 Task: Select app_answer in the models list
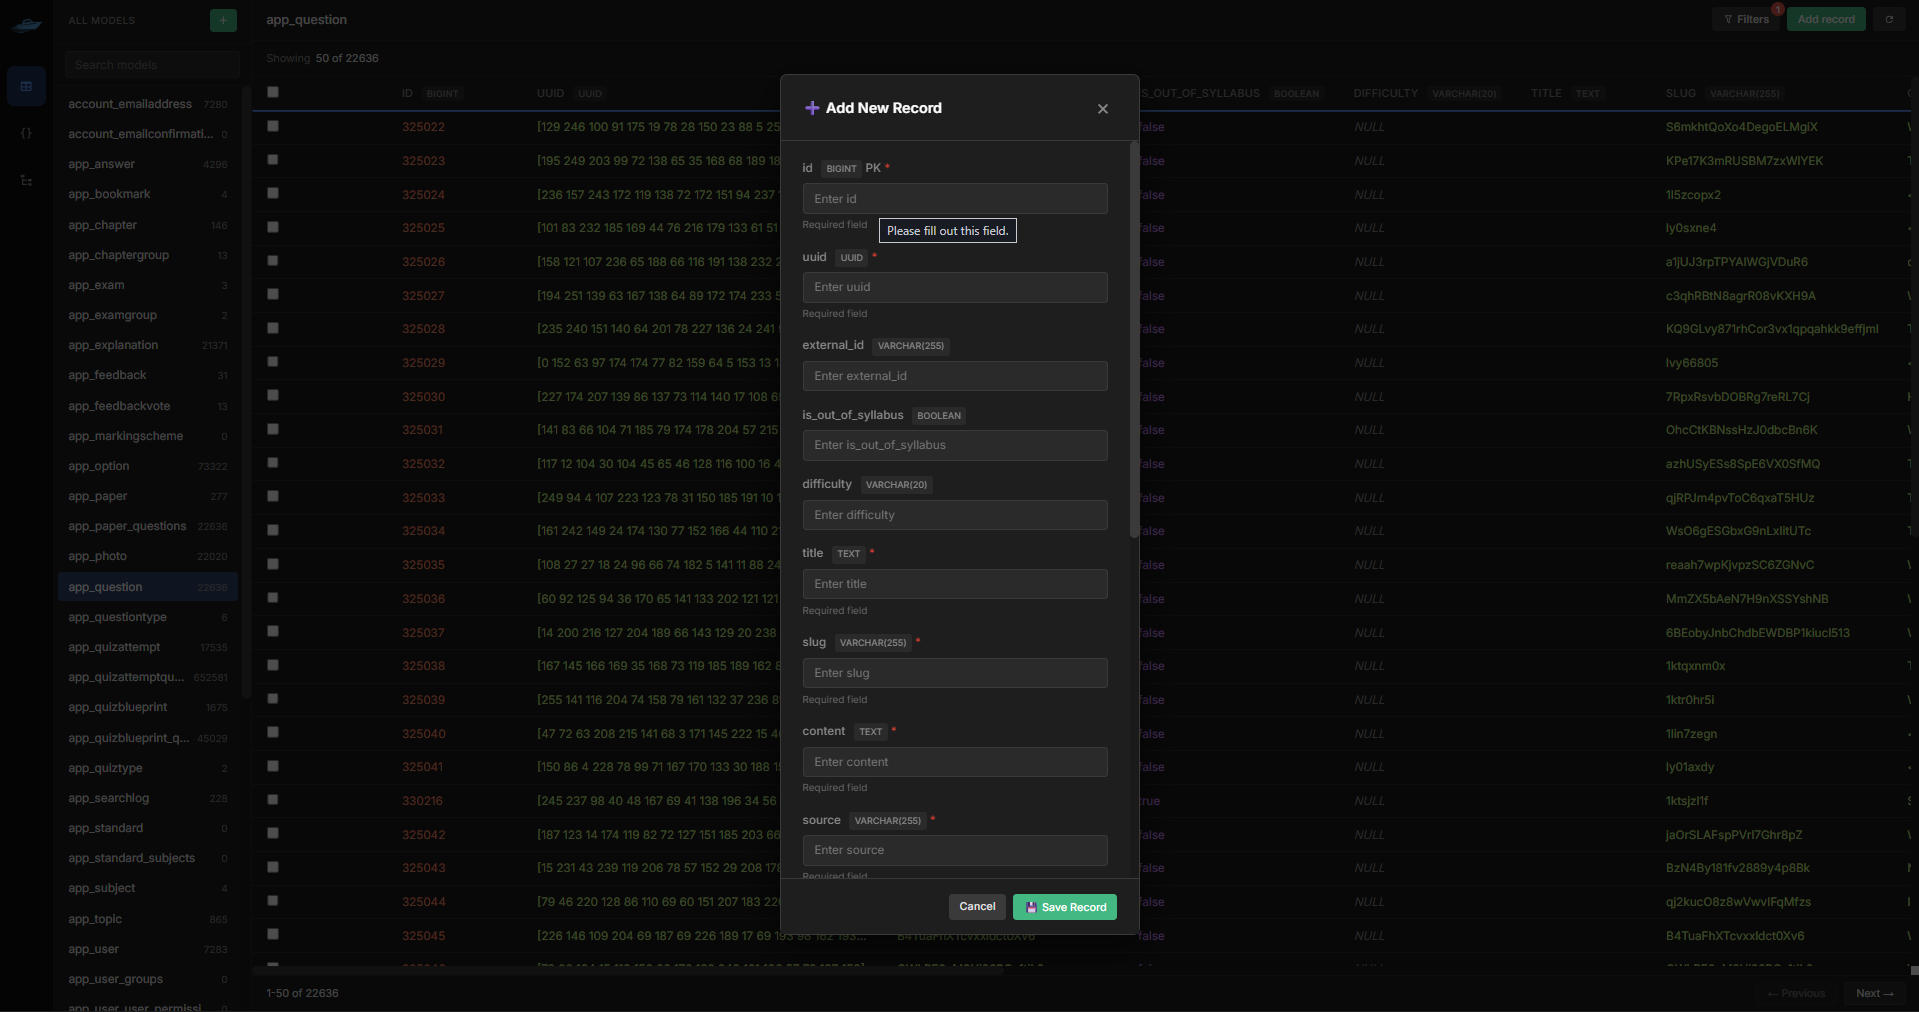pyautogui.click(x=101, y=164)
